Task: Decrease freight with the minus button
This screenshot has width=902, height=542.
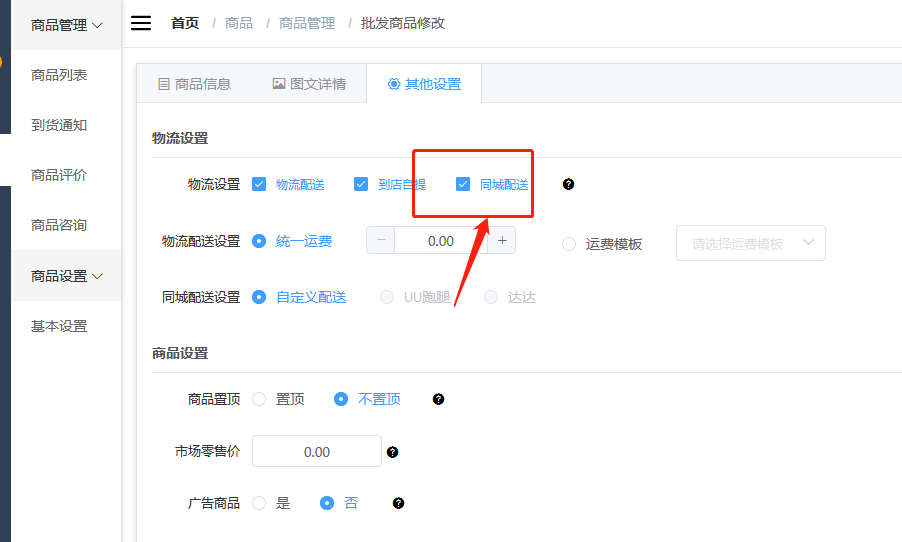Action: [x=381, y=241]
